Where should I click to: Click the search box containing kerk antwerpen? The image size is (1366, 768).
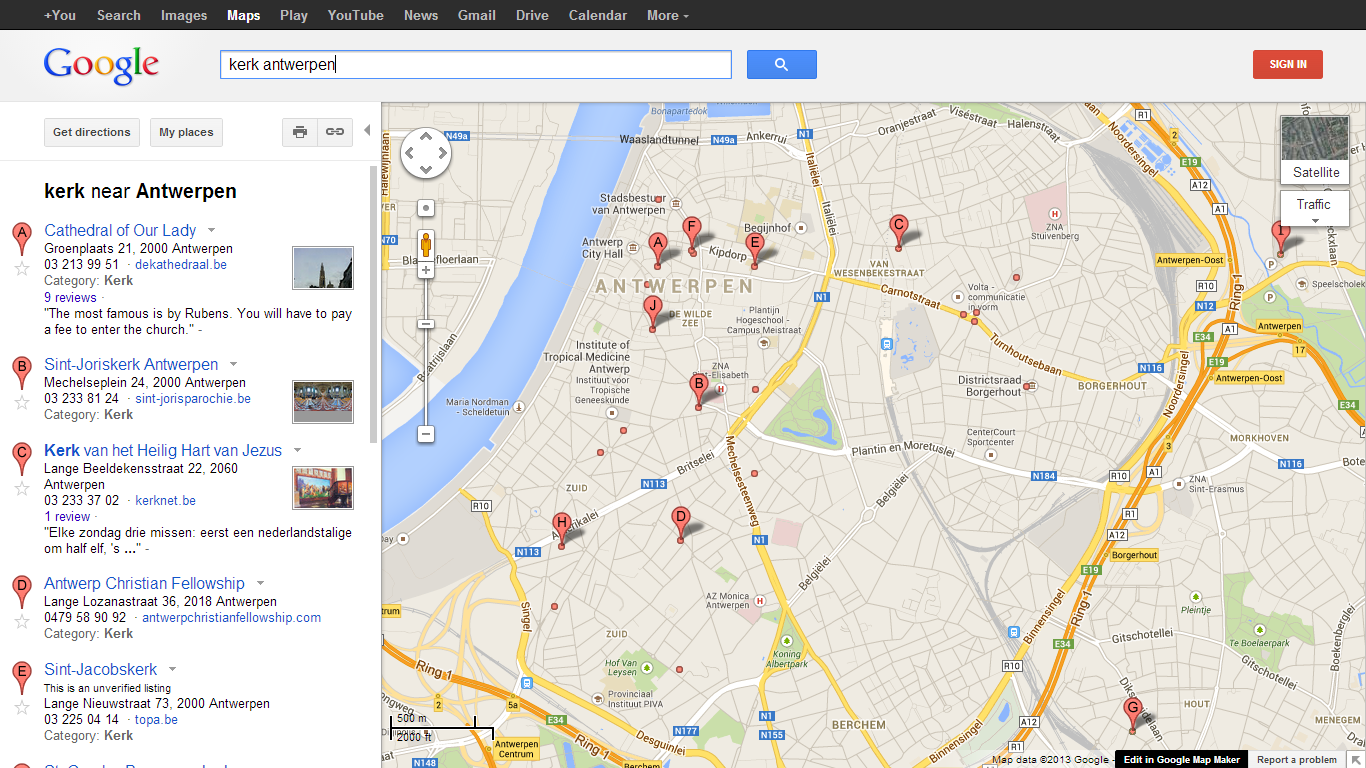(476, 64)
